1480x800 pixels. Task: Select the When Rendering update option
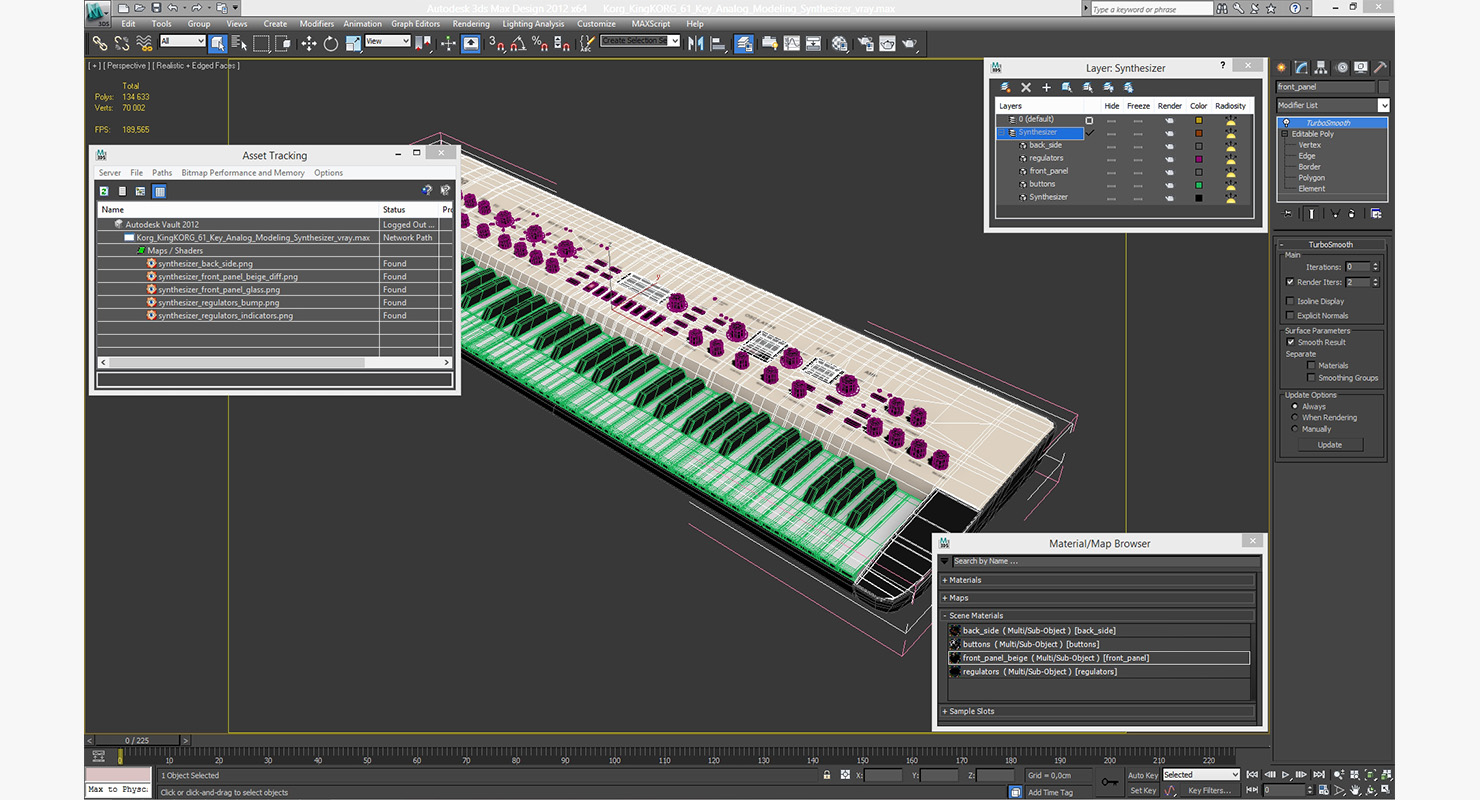[1295, 418]
